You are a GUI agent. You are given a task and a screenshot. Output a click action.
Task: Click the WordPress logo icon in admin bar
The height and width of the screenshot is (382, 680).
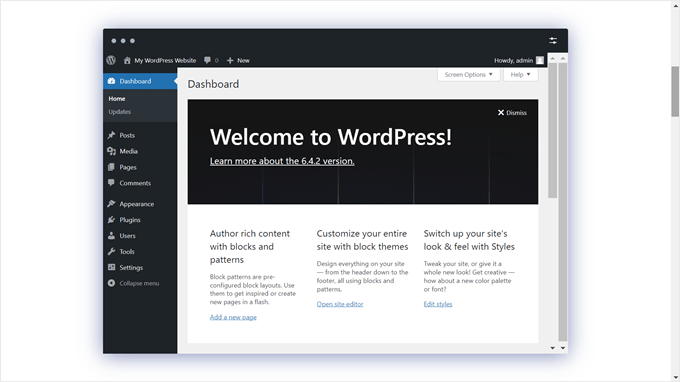[111, 60]
